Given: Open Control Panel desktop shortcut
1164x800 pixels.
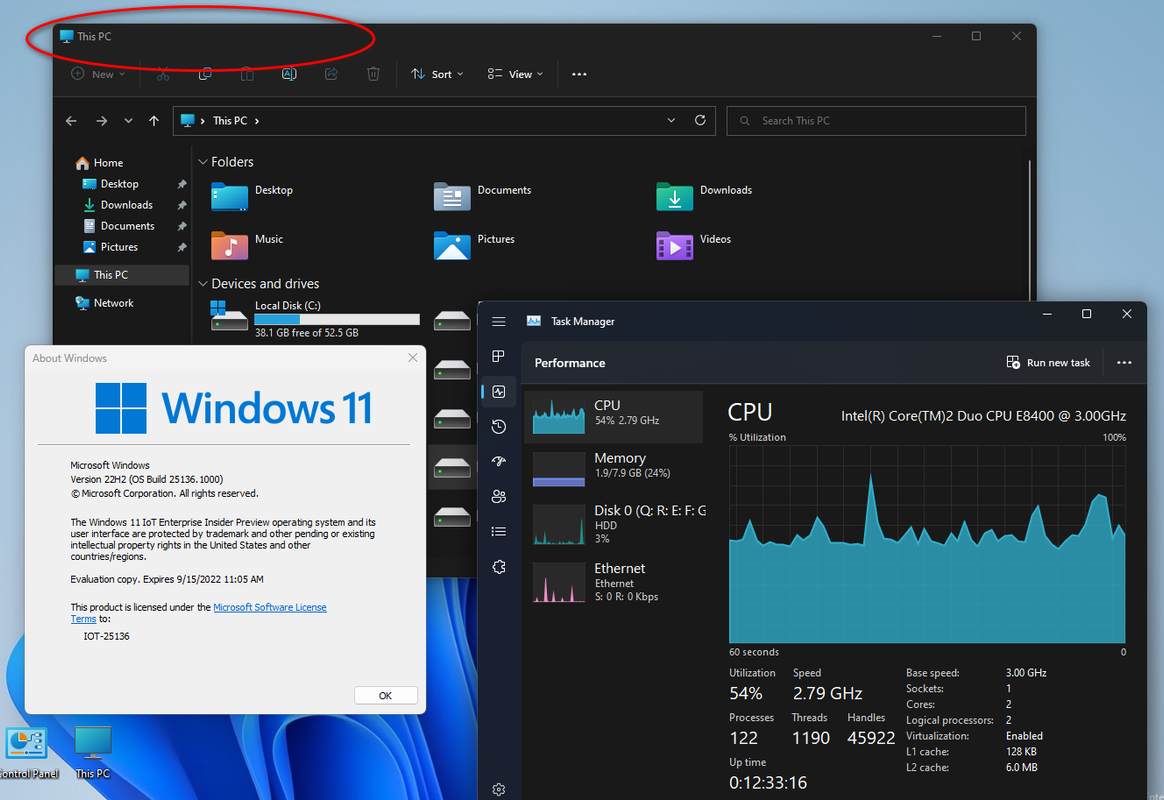Looking at the screenshot, I should coord(27,753).
